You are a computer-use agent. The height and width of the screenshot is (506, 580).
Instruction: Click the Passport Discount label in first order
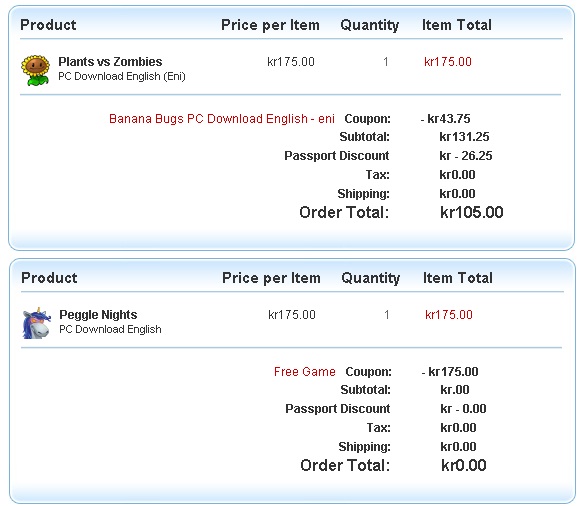(337, 156)
